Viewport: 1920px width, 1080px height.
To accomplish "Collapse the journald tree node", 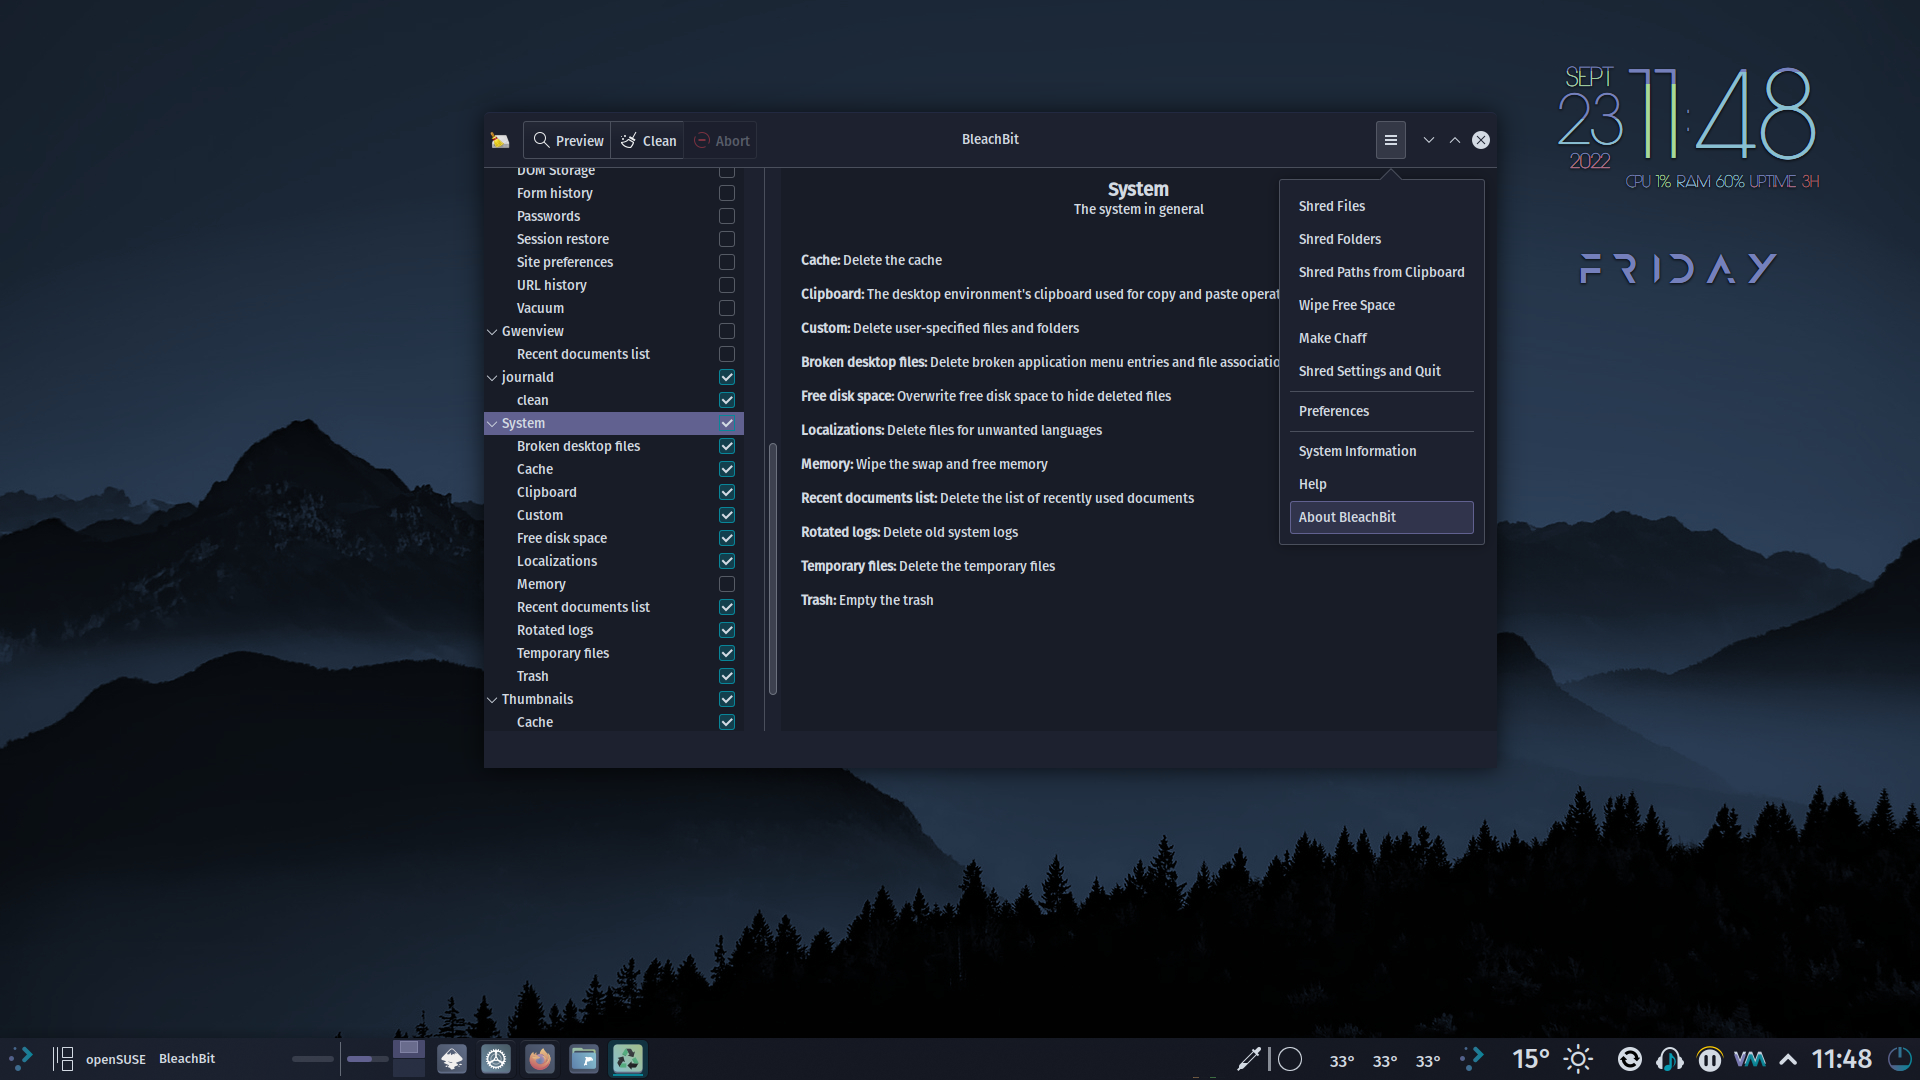I will point(492,377).
